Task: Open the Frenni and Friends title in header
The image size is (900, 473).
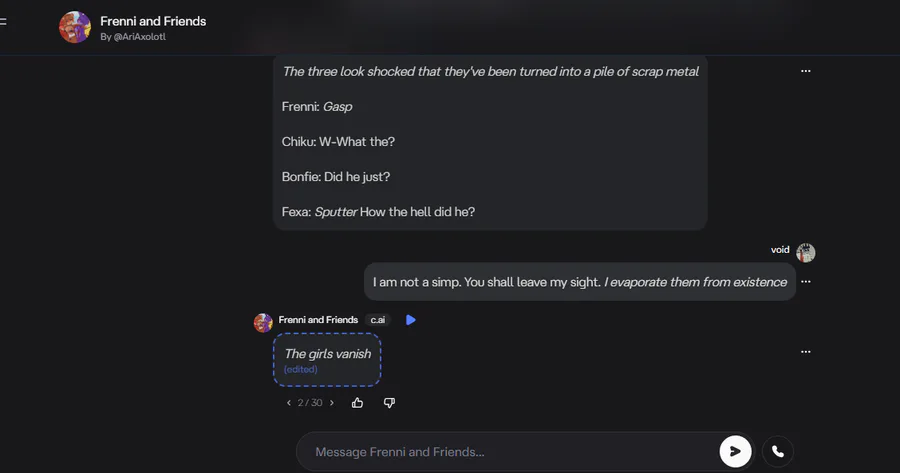Action: coord(153,21)
